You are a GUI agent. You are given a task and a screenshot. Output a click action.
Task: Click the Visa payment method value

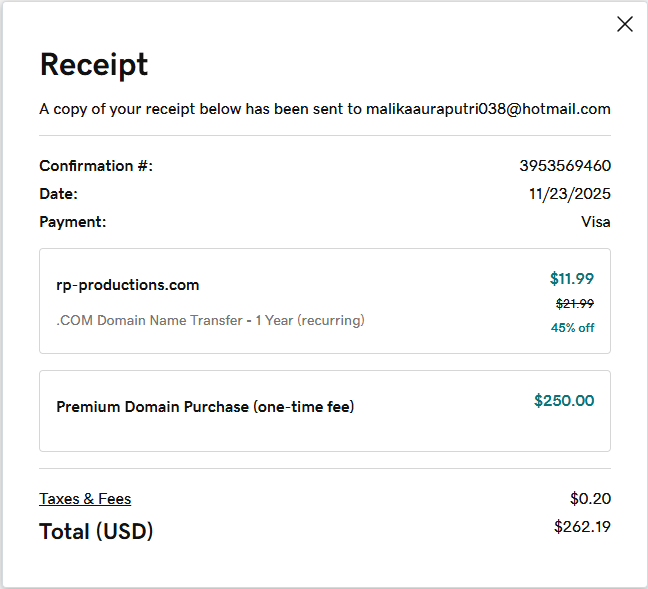pos(595,222)
